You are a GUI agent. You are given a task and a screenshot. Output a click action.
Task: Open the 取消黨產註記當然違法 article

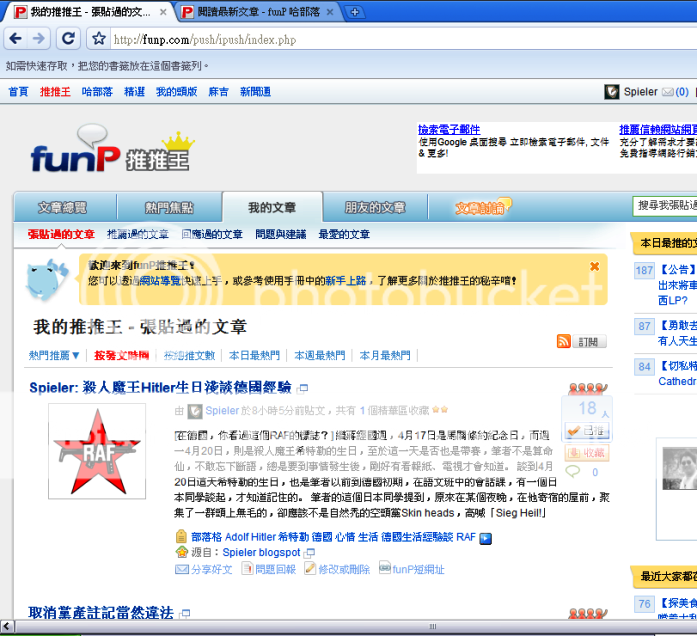coord(101,613)
